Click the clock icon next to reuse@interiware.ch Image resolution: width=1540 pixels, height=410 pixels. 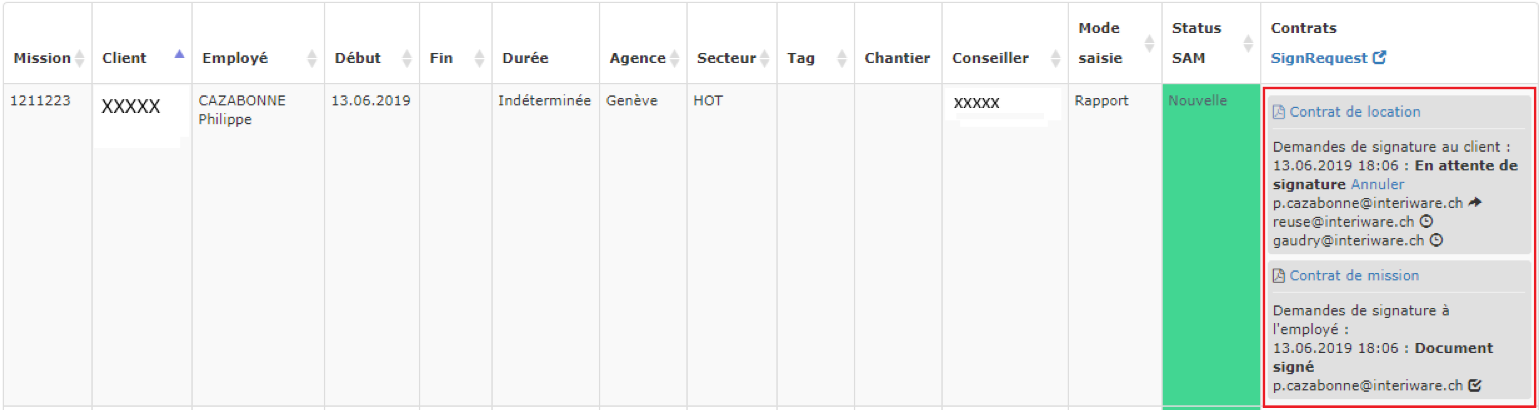click(x=1426, y=222)
